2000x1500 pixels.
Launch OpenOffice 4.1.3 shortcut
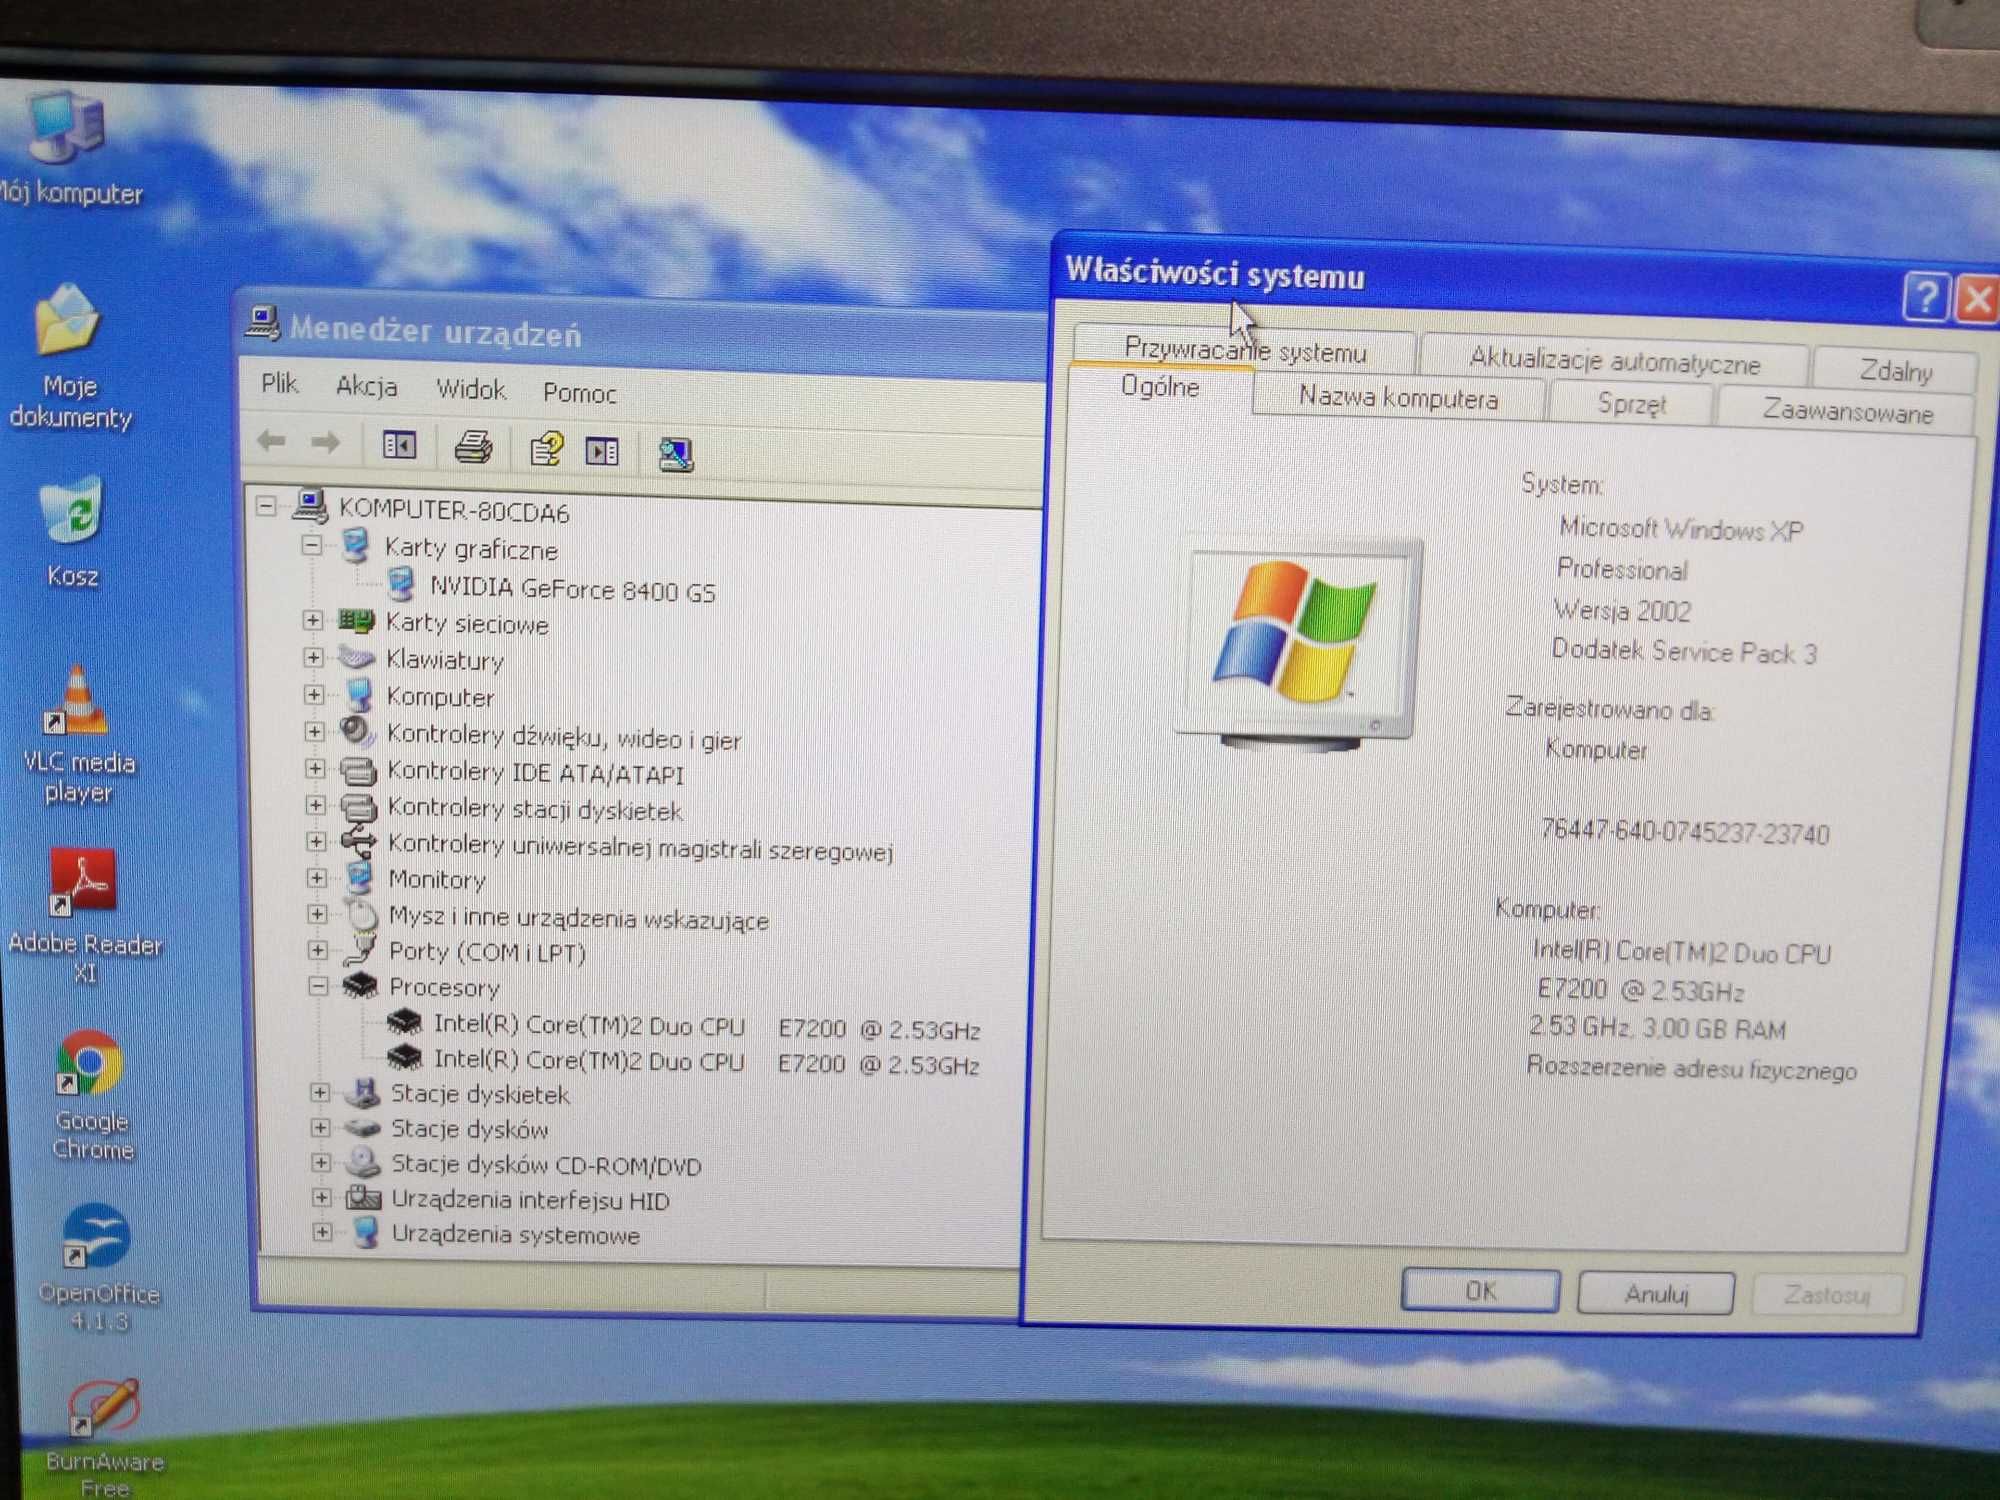pyautogui.click(x=96, y=1236)
